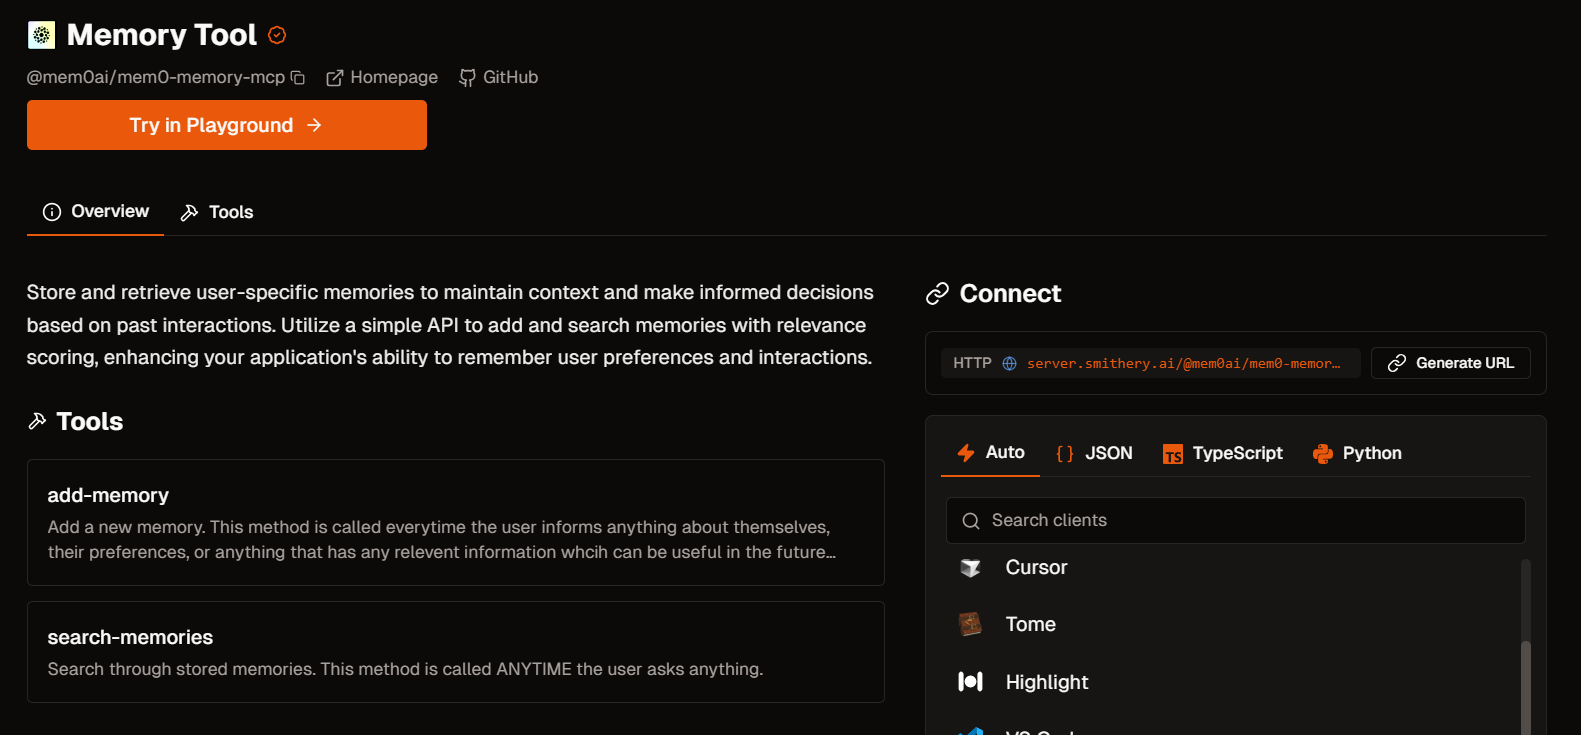
Task: Click the Search clients input field
Action: tap(1236, 520)
